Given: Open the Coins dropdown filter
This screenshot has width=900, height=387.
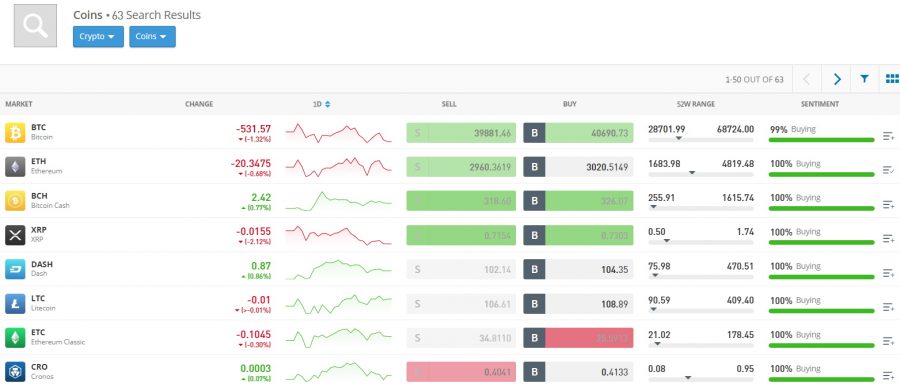Looking at the screenshot, I should click(152, 36).
